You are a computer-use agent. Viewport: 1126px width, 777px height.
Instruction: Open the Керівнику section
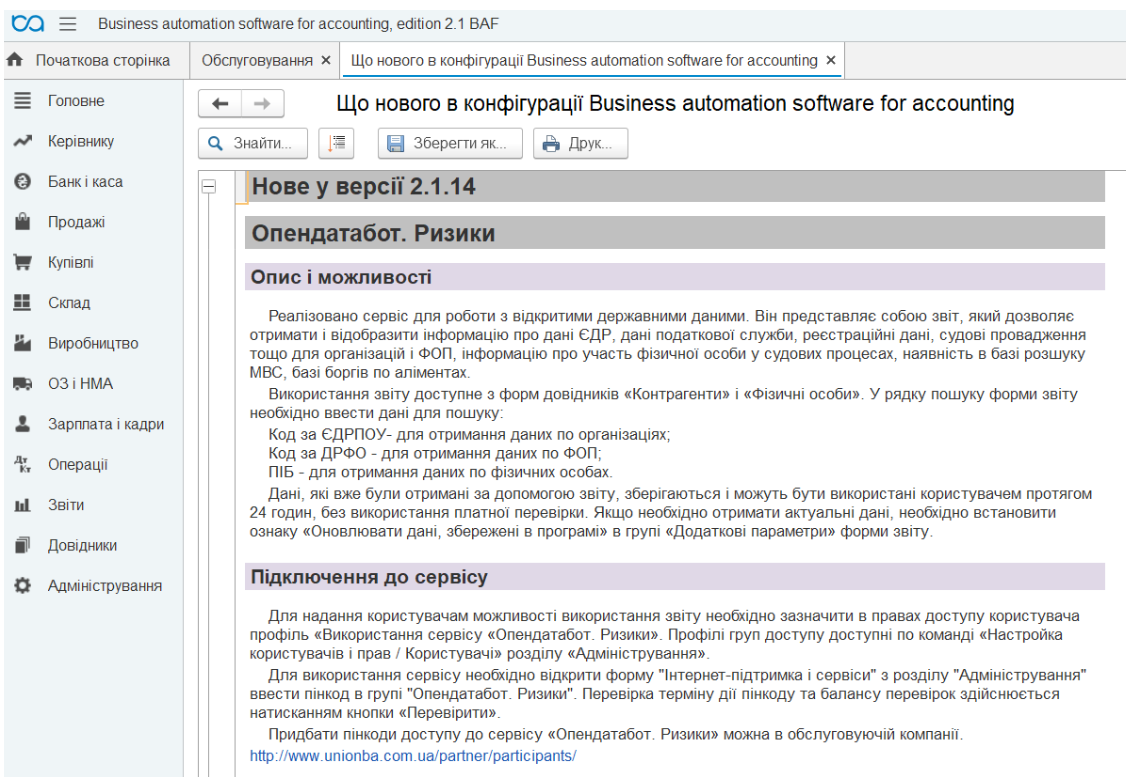pyautogui.click(x=80, y=142)
